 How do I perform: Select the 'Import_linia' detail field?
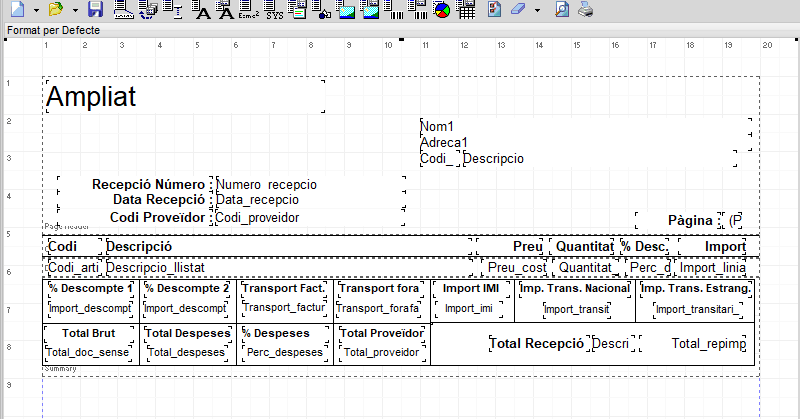711,267
